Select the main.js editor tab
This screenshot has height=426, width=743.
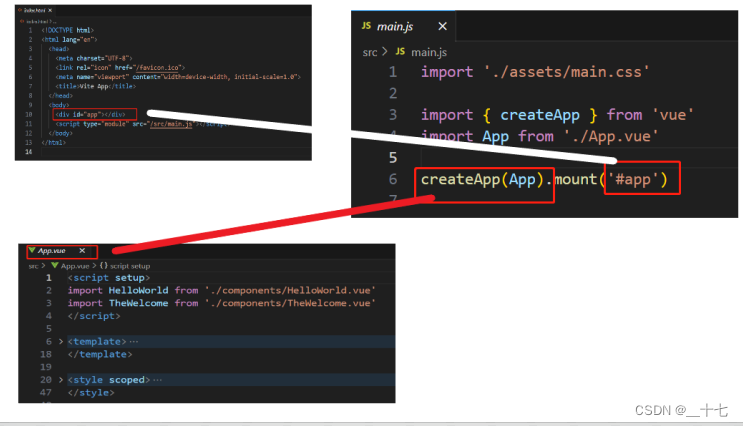403,26
